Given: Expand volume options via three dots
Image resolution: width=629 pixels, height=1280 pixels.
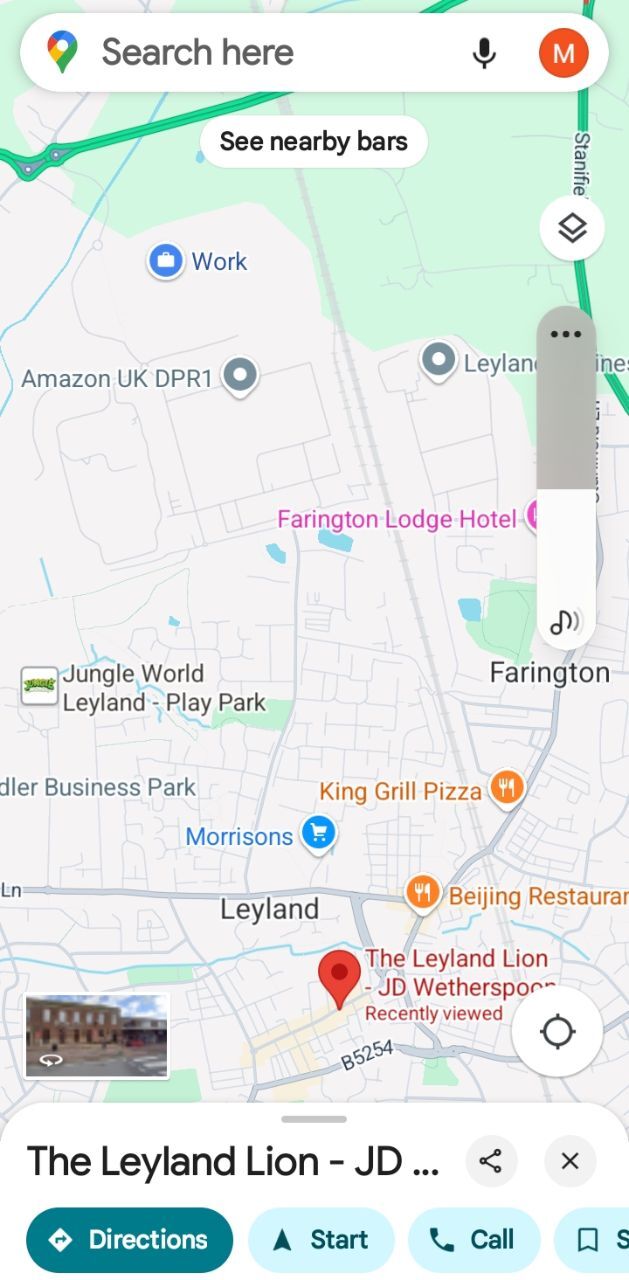Looking at the screenshot, I should [x=566, y=335].
